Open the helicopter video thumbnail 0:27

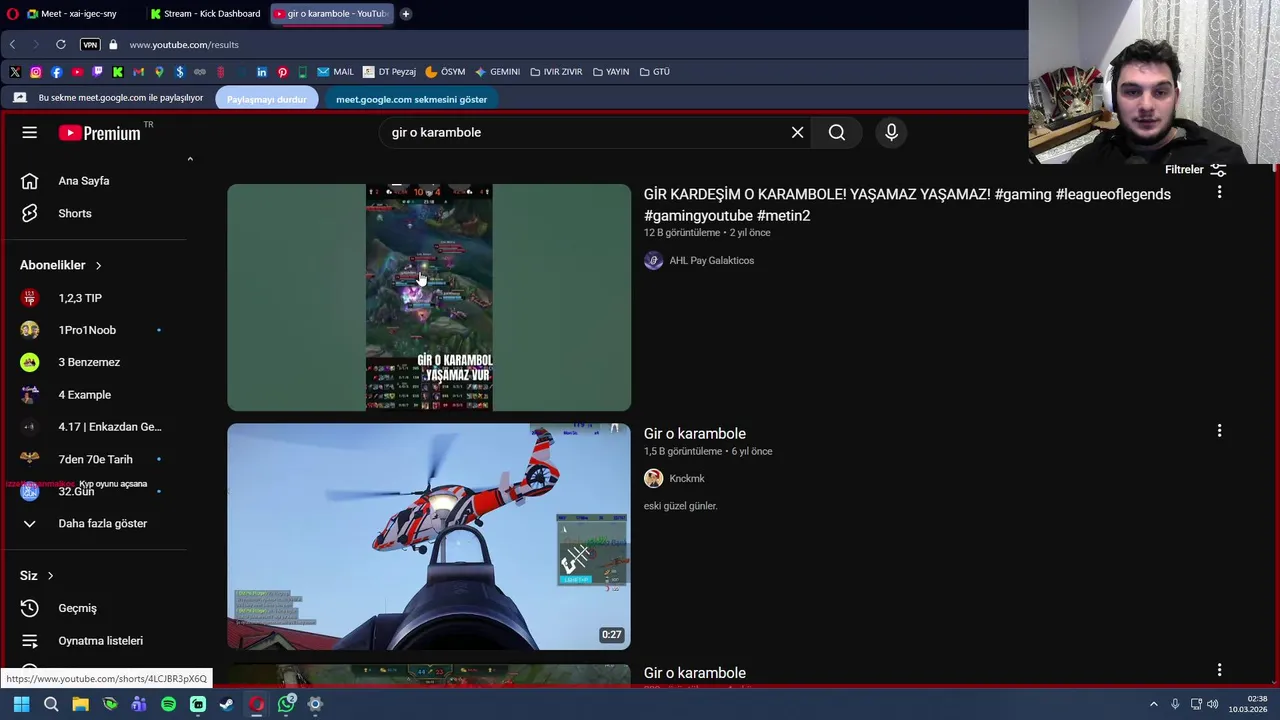(429, 536)
